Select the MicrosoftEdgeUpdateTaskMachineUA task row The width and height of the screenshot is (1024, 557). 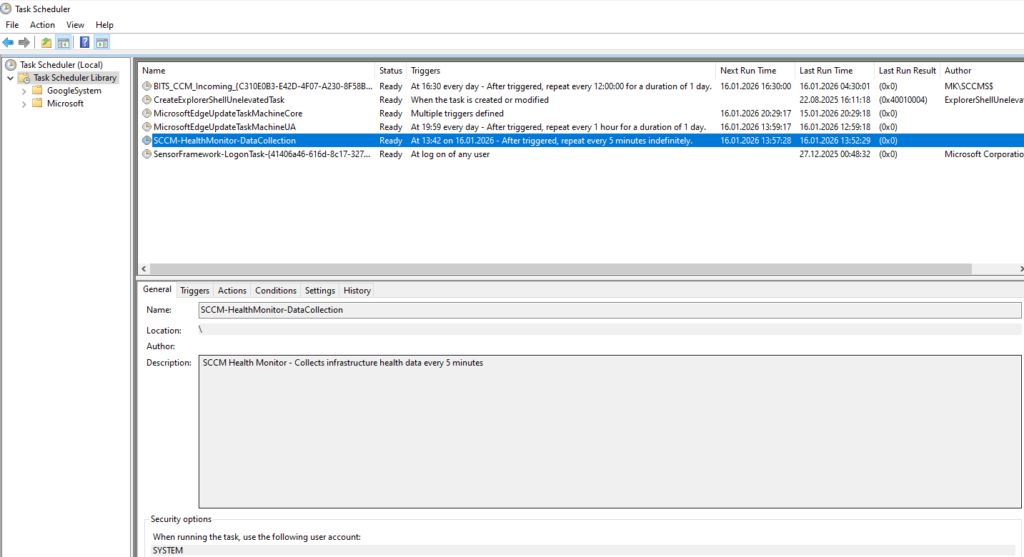click(224, 127)
